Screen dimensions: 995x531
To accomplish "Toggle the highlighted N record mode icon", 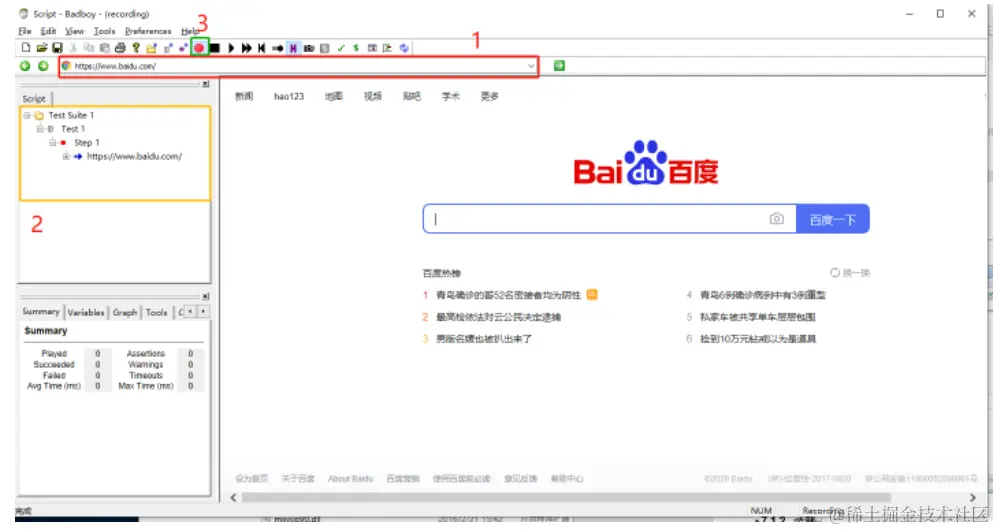I will point(293,48).
